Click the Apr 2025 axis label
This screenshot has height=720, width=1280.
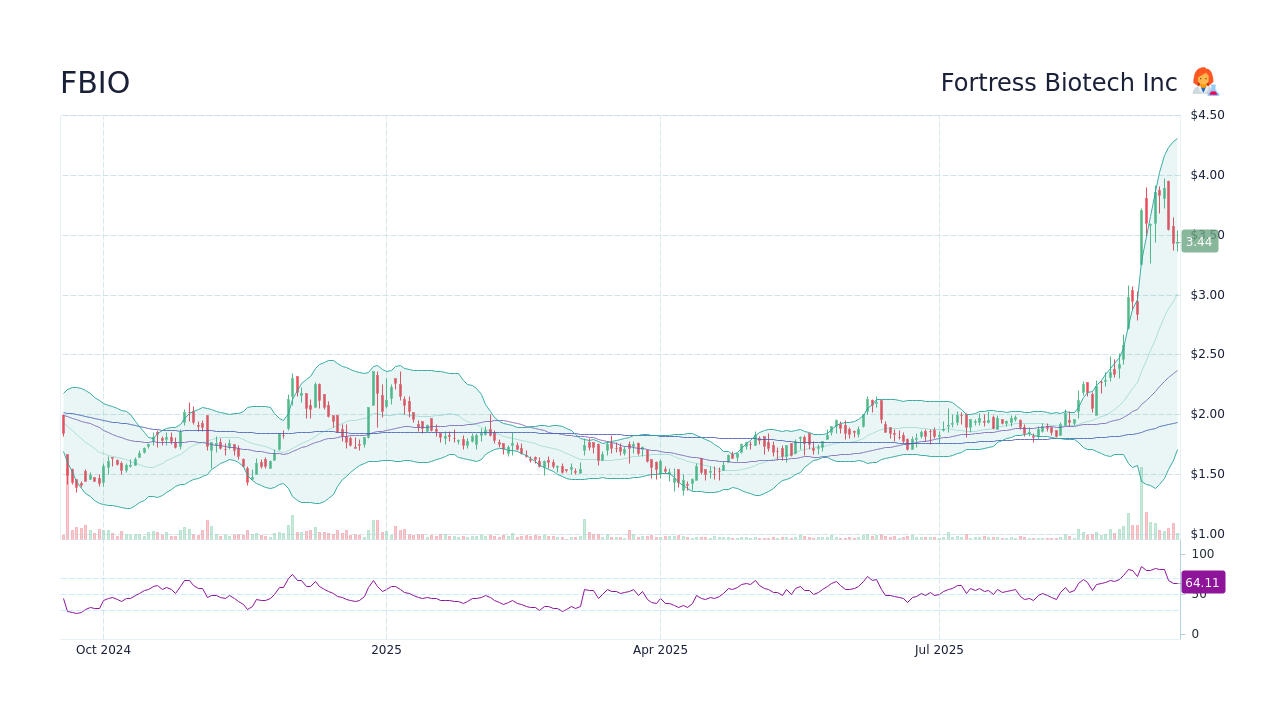[x=660, y=649]
